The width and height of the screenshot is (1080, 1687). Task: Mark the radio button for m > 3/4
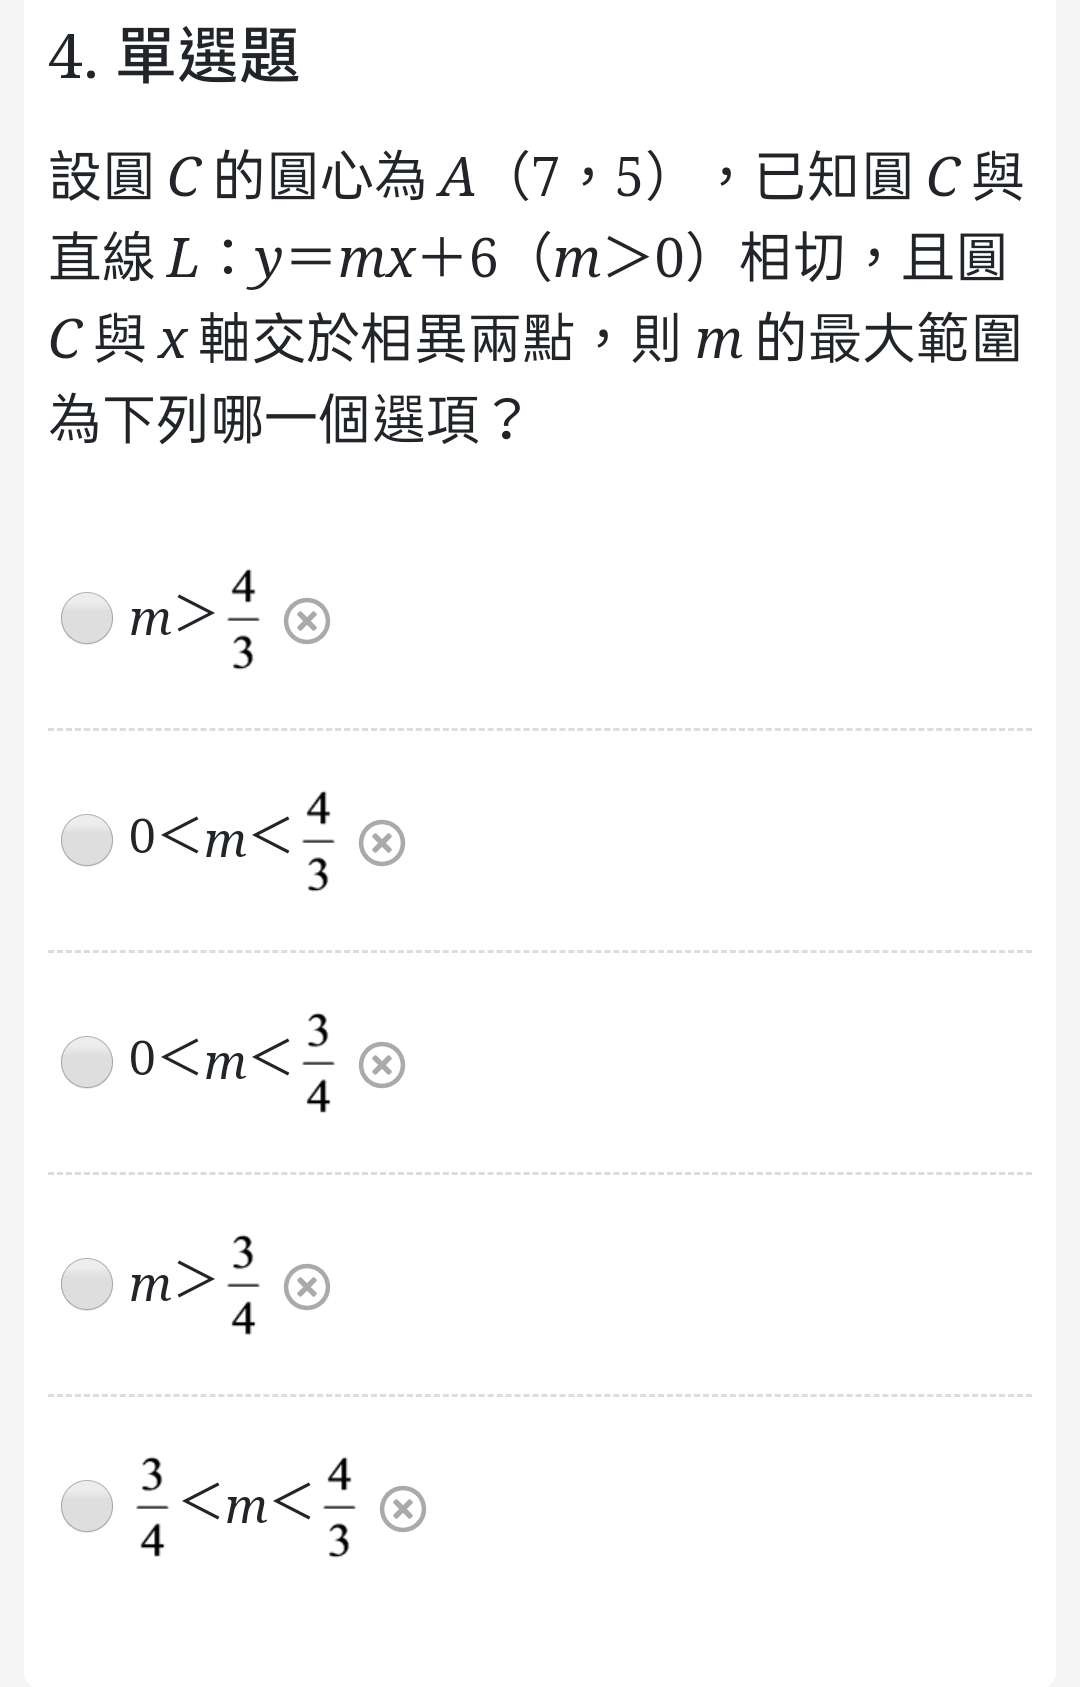coord(87,1284)
